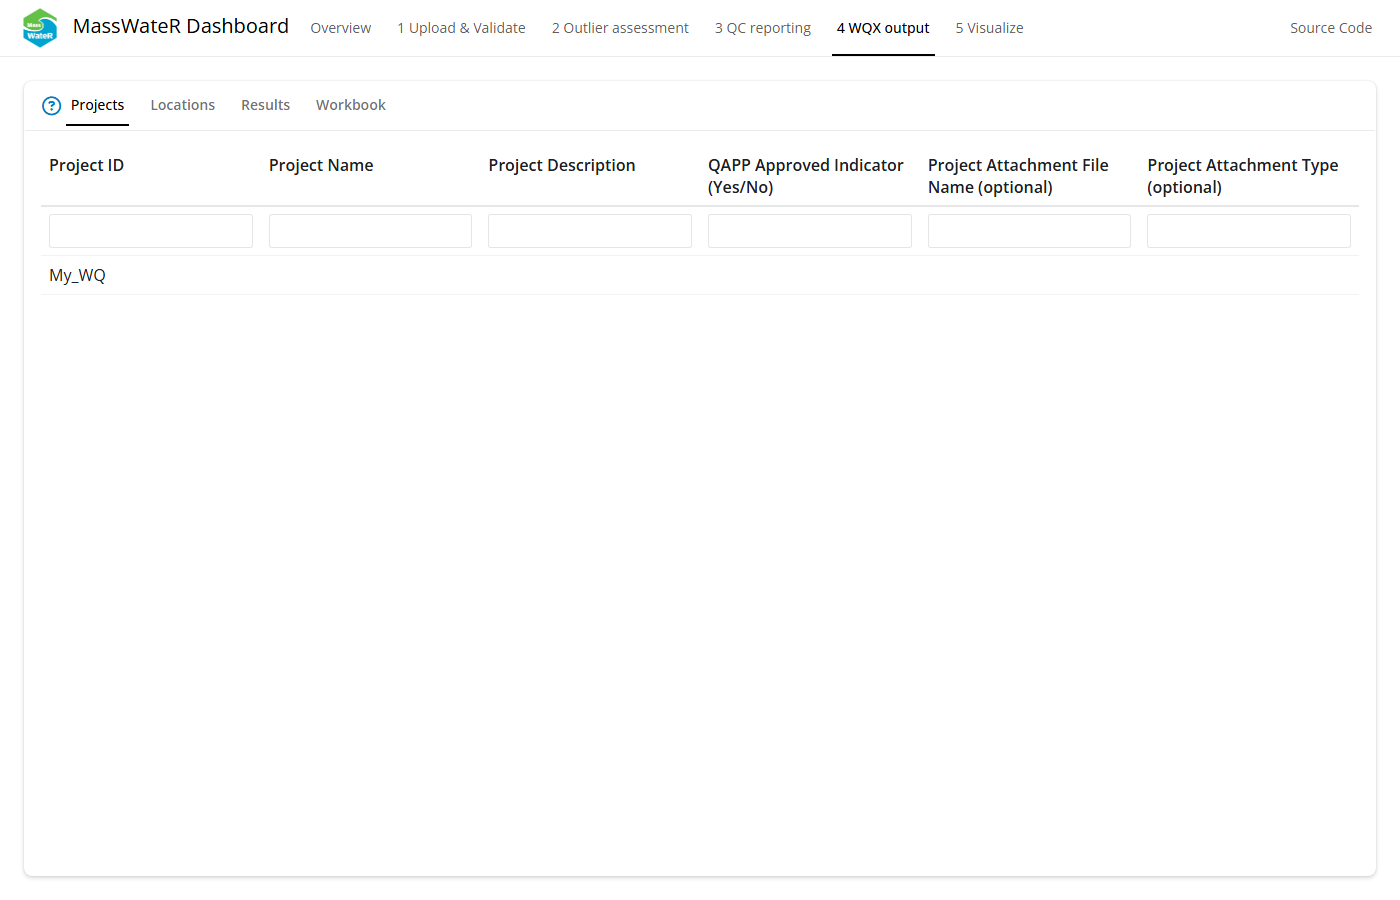Click the MassWateR Dashboard title
This screenshot has width=1400, height=900.
(181, 26)
